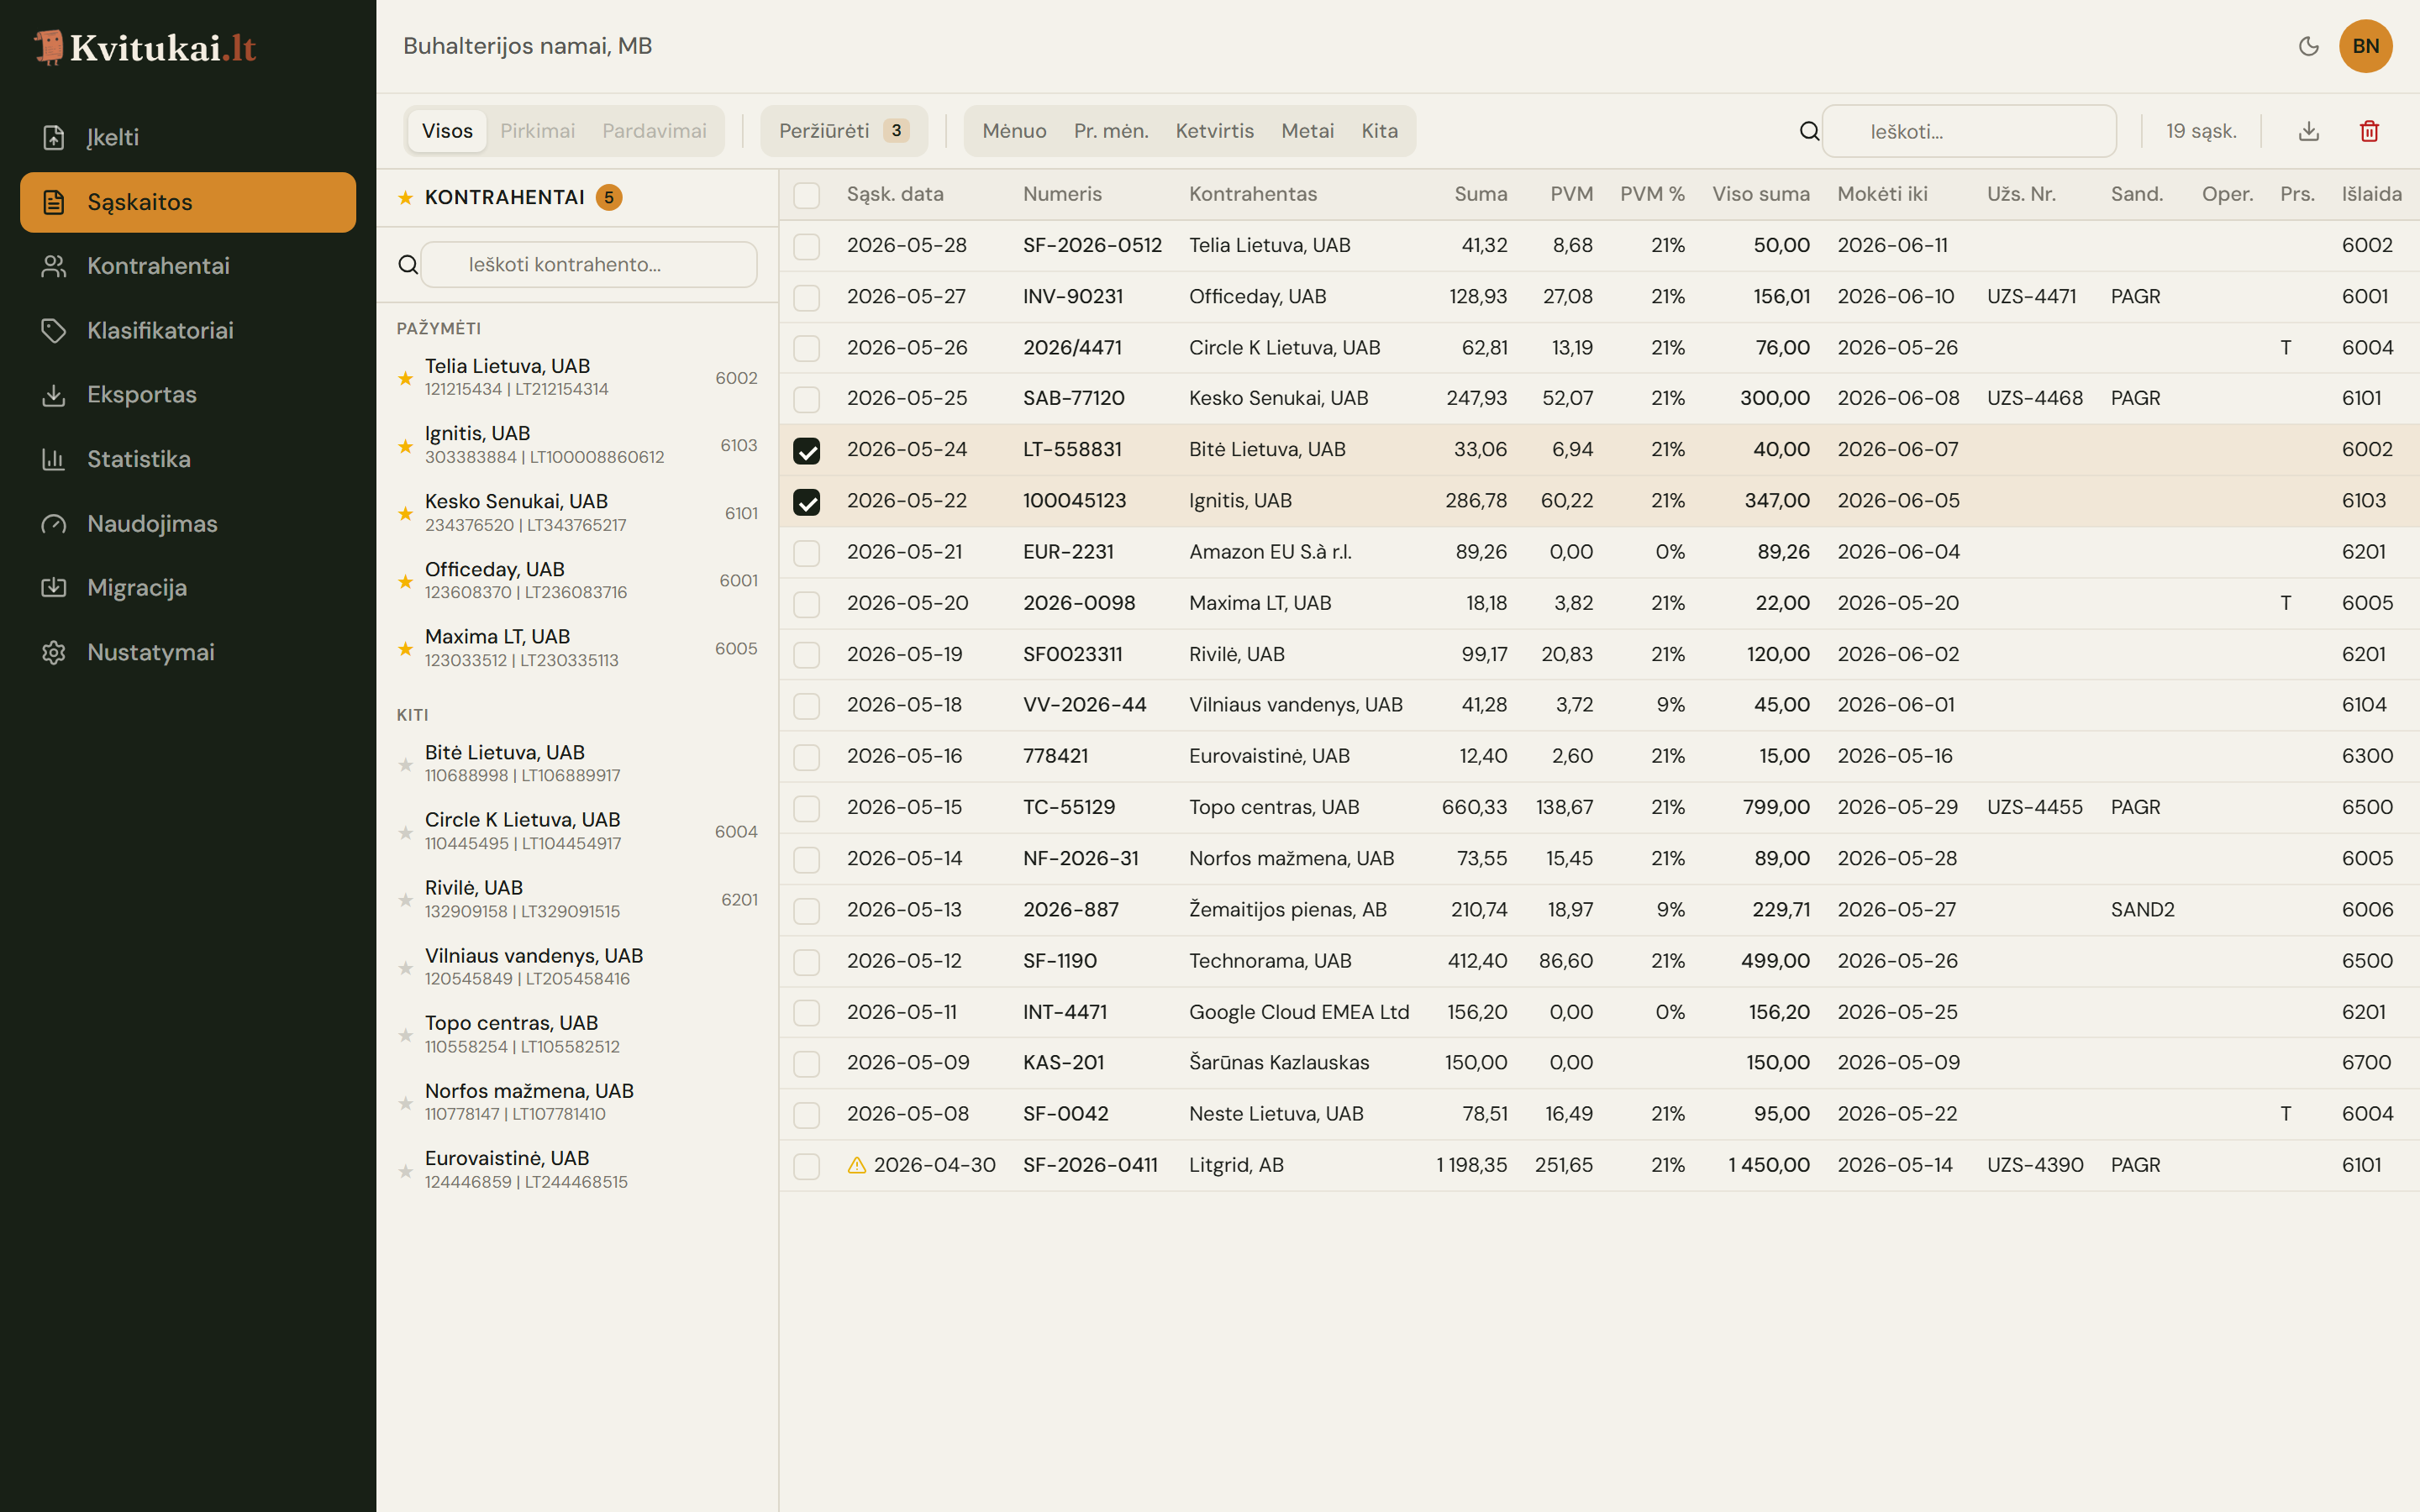Viewport: 2420px width, 1512px height.
Task: Click SAND2 warehouse cell
Action: coord(2142,910)
